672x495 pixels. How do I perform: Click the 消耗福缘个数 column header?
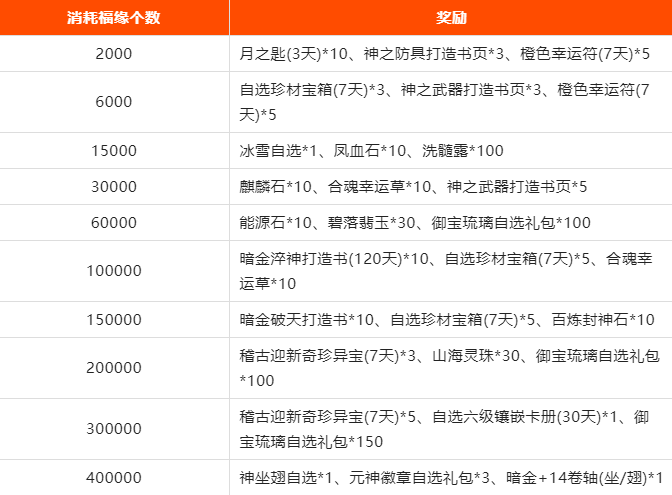114,18
